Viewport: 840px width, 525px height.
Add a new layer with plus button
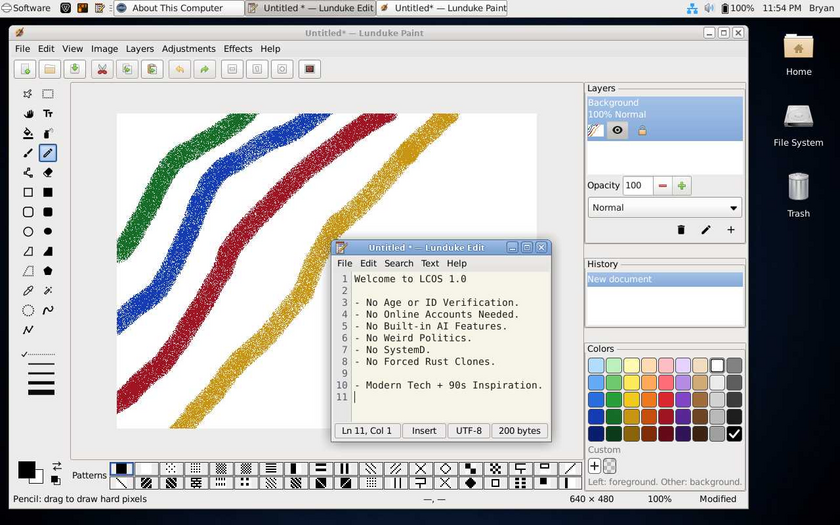pyautogui.click(x=731, y=230)
